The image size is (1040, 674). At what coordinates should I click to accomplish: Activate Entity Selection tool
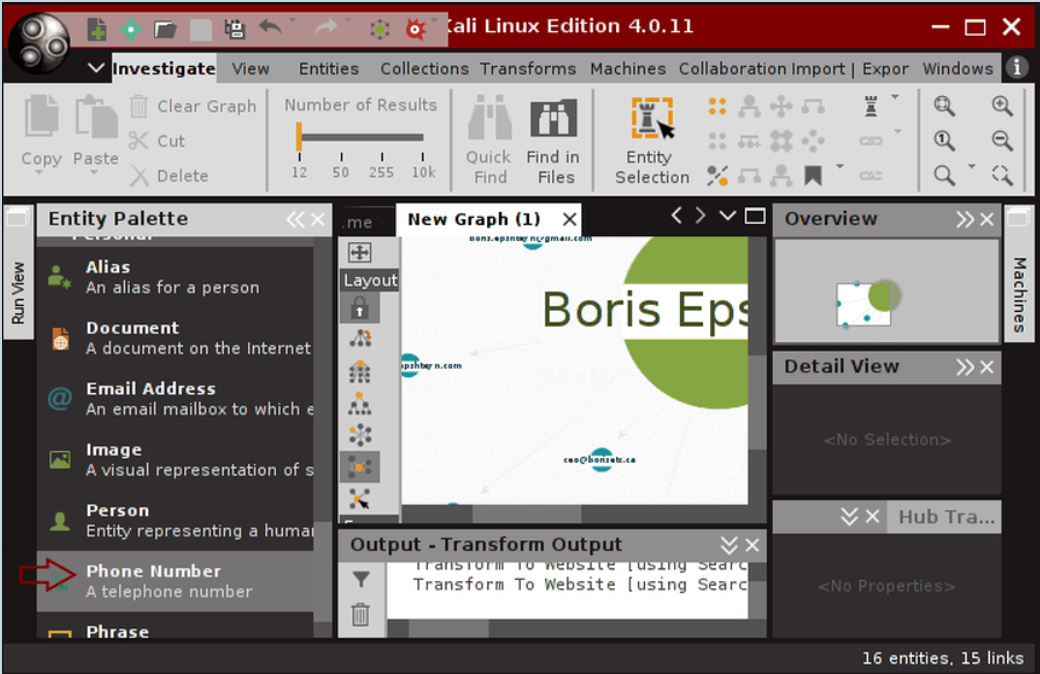(652, 140)
